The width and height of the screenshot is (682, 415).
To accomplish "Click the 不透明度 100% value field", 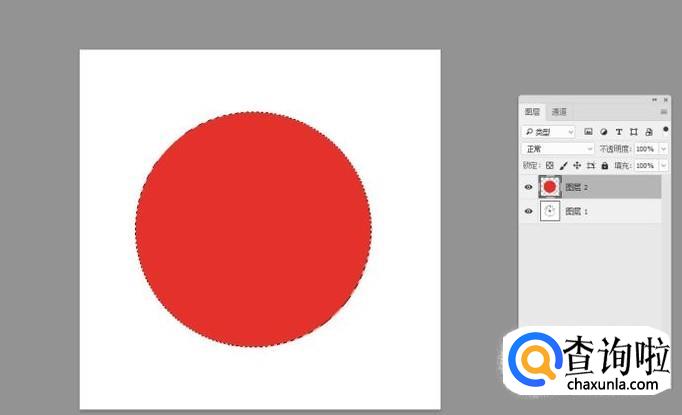I will 647,149.
